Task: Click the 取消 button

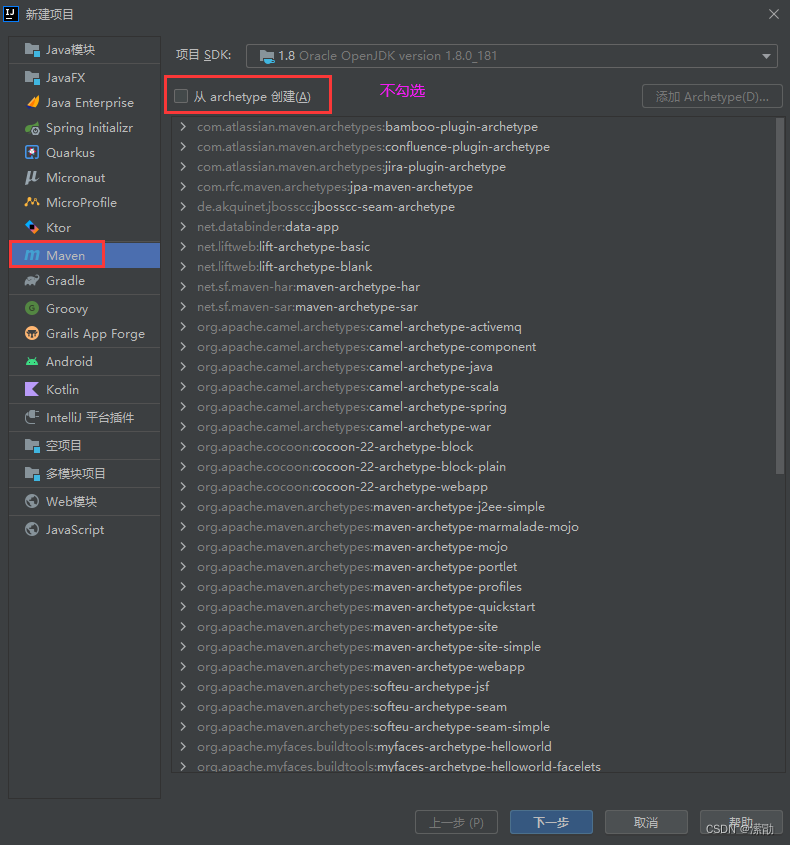Action: pyautogui.click(x=646, y=822)
